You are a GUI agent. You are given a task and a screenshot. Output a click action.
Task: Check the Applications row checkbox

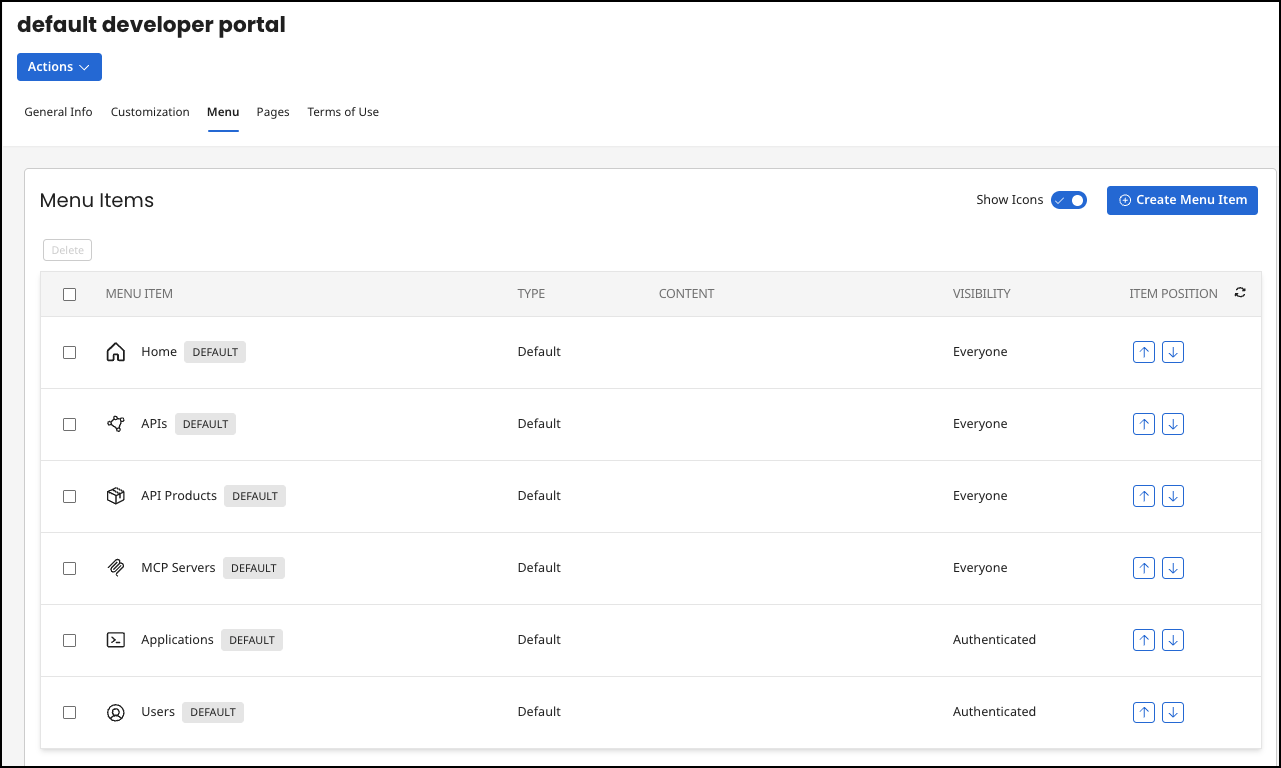click(69, 640)
